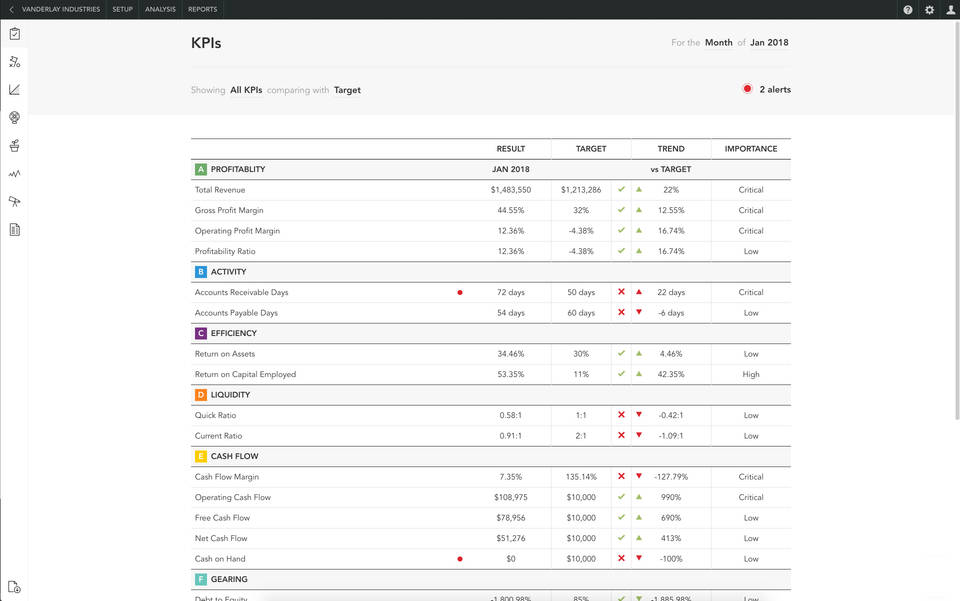Select the radar chart sidebar icon
The width and height of the screenshot is (960, 601).
click(14, 117)
